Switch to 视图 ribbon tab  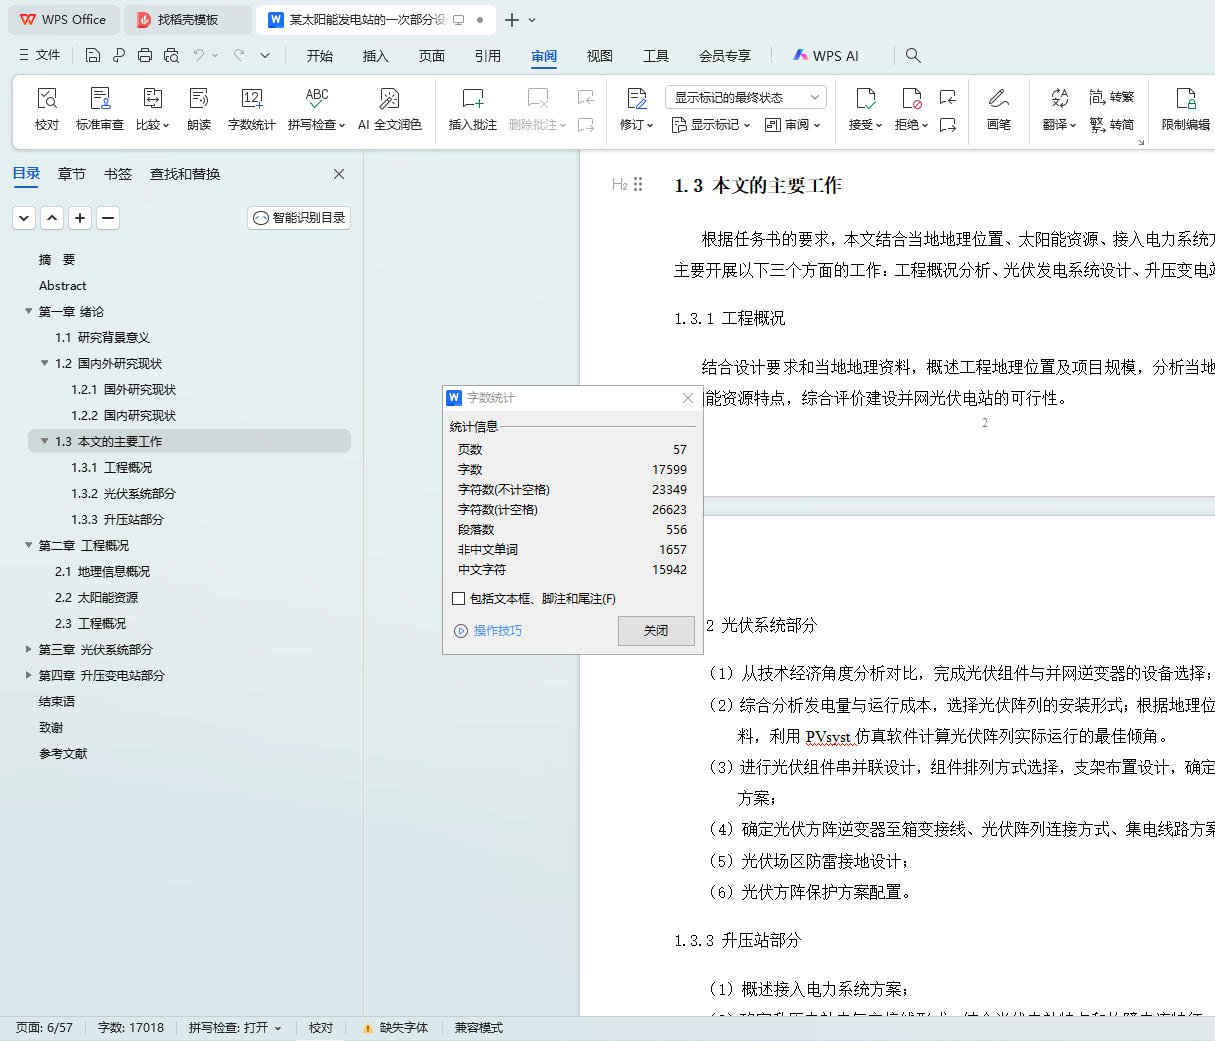pyautogui.click(x=600, y=56)
